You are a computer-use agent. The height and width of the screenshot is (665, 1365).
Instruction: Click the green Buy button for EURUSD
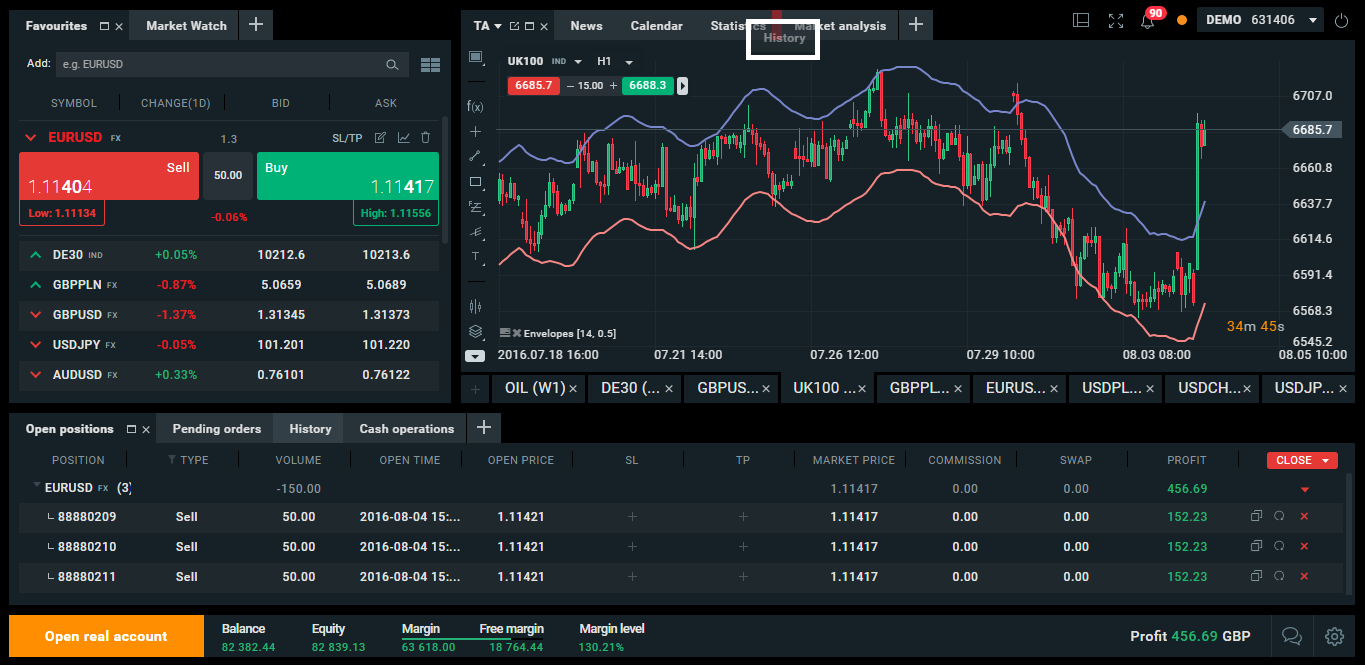tap(347, 178)
